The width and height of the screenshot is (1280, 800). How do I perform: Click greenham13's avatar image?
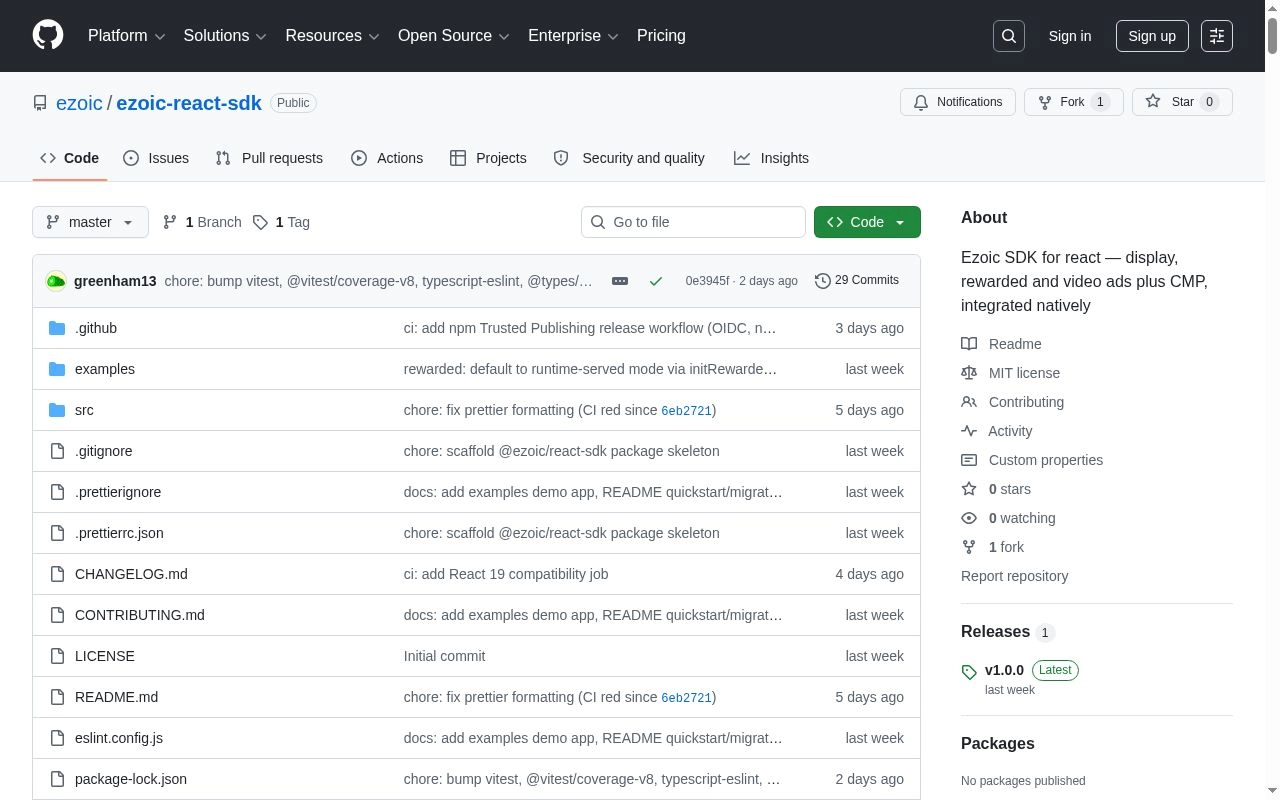pyautogui.click(x=56, y=281)
